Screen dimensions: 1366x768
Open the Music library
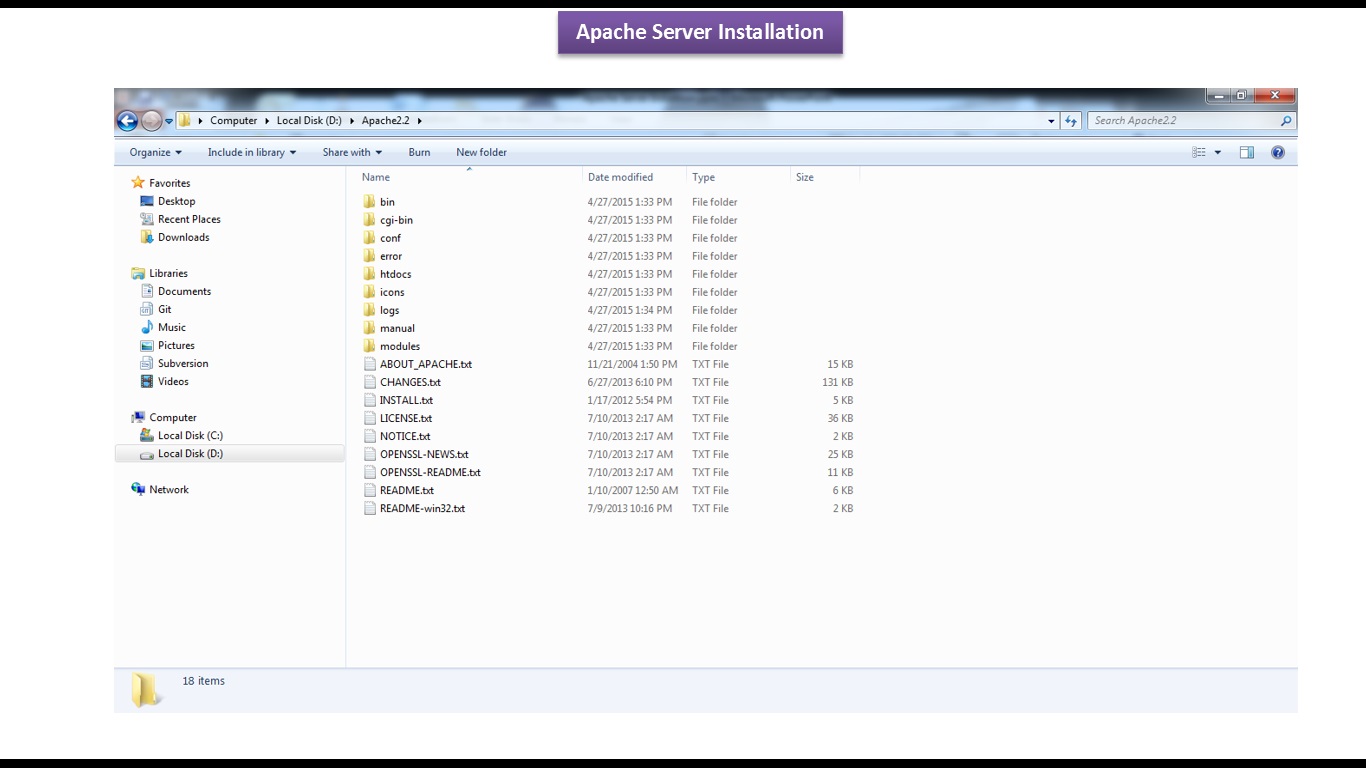pos(172,328)
